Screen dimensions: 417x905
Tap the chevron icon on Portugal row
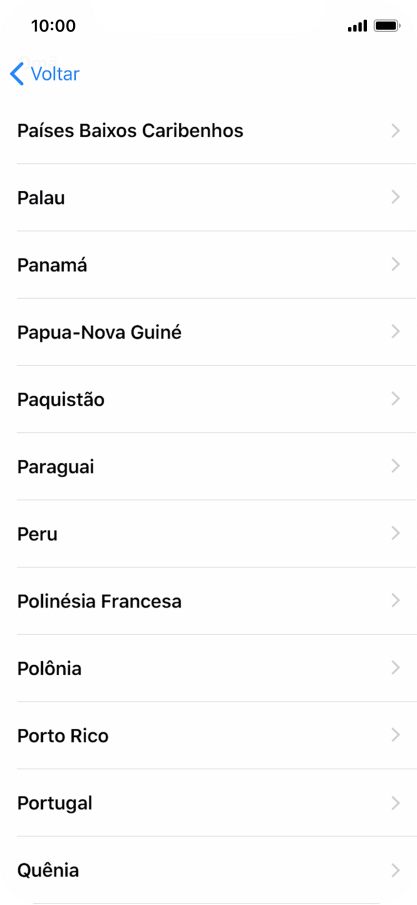click(x=396, y=803)
